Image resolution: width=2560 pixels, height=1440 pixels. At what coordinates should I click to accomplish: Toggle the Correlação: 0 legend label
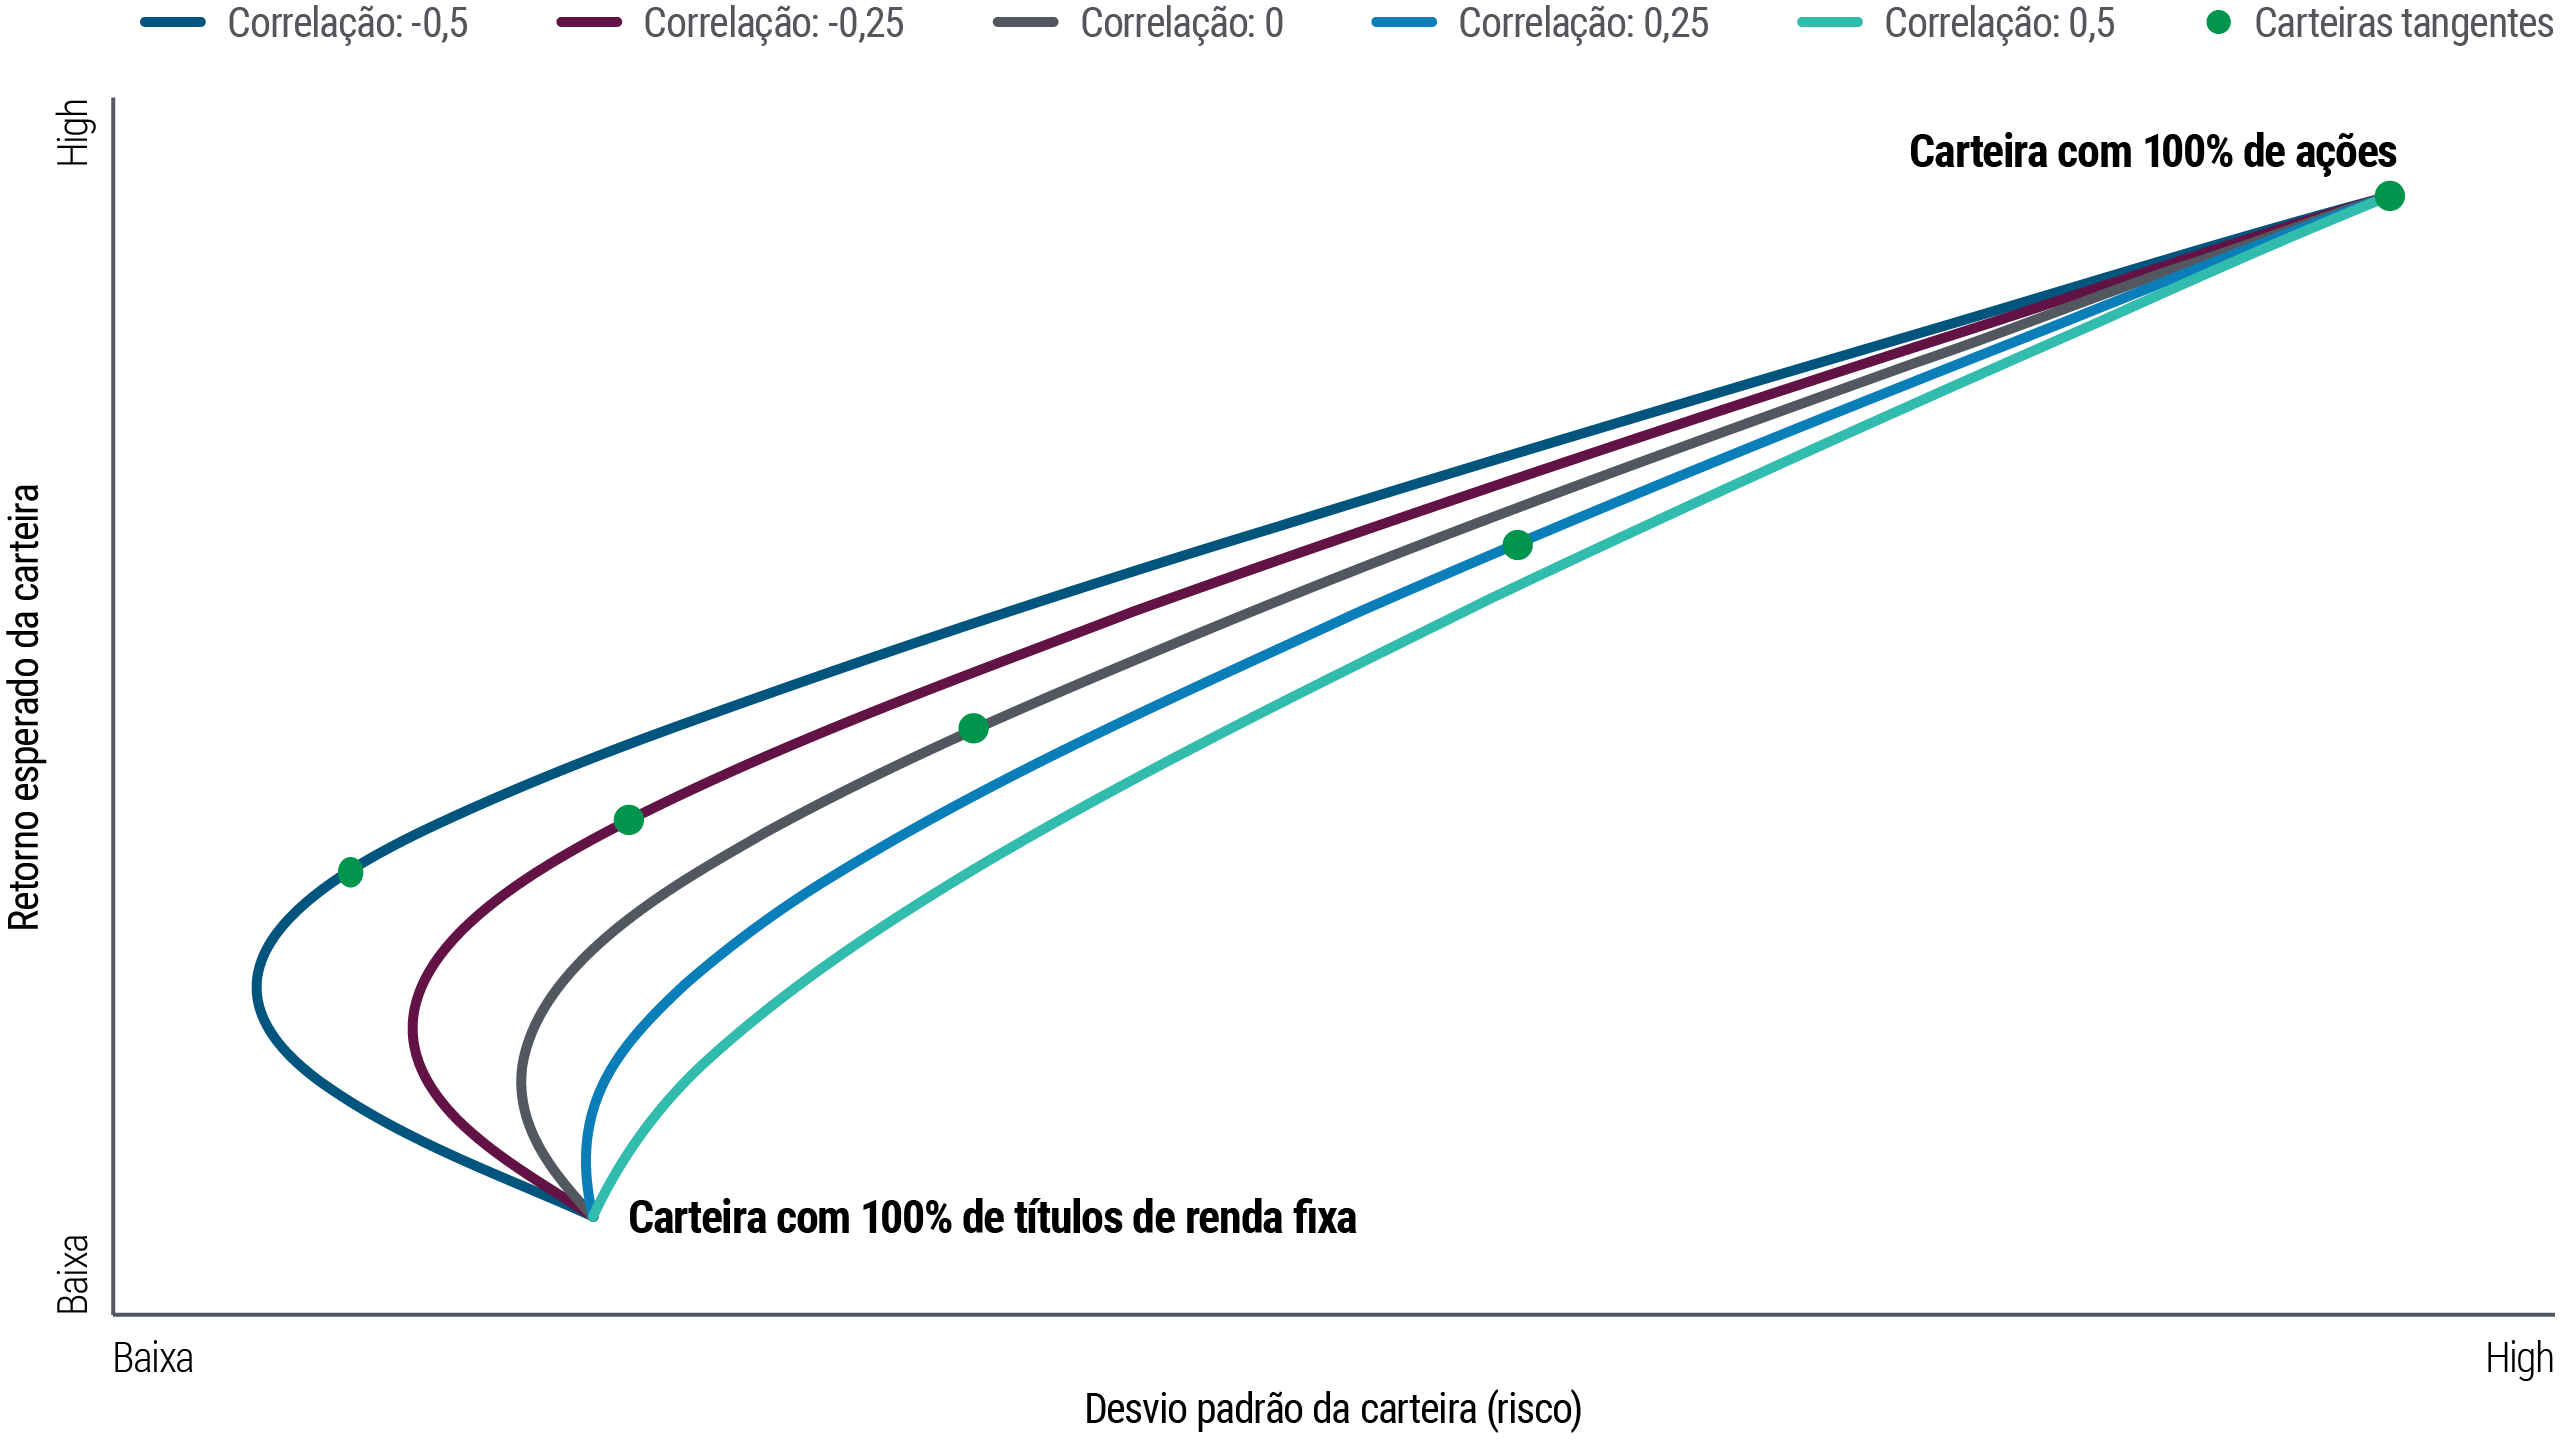(1181, 23)
